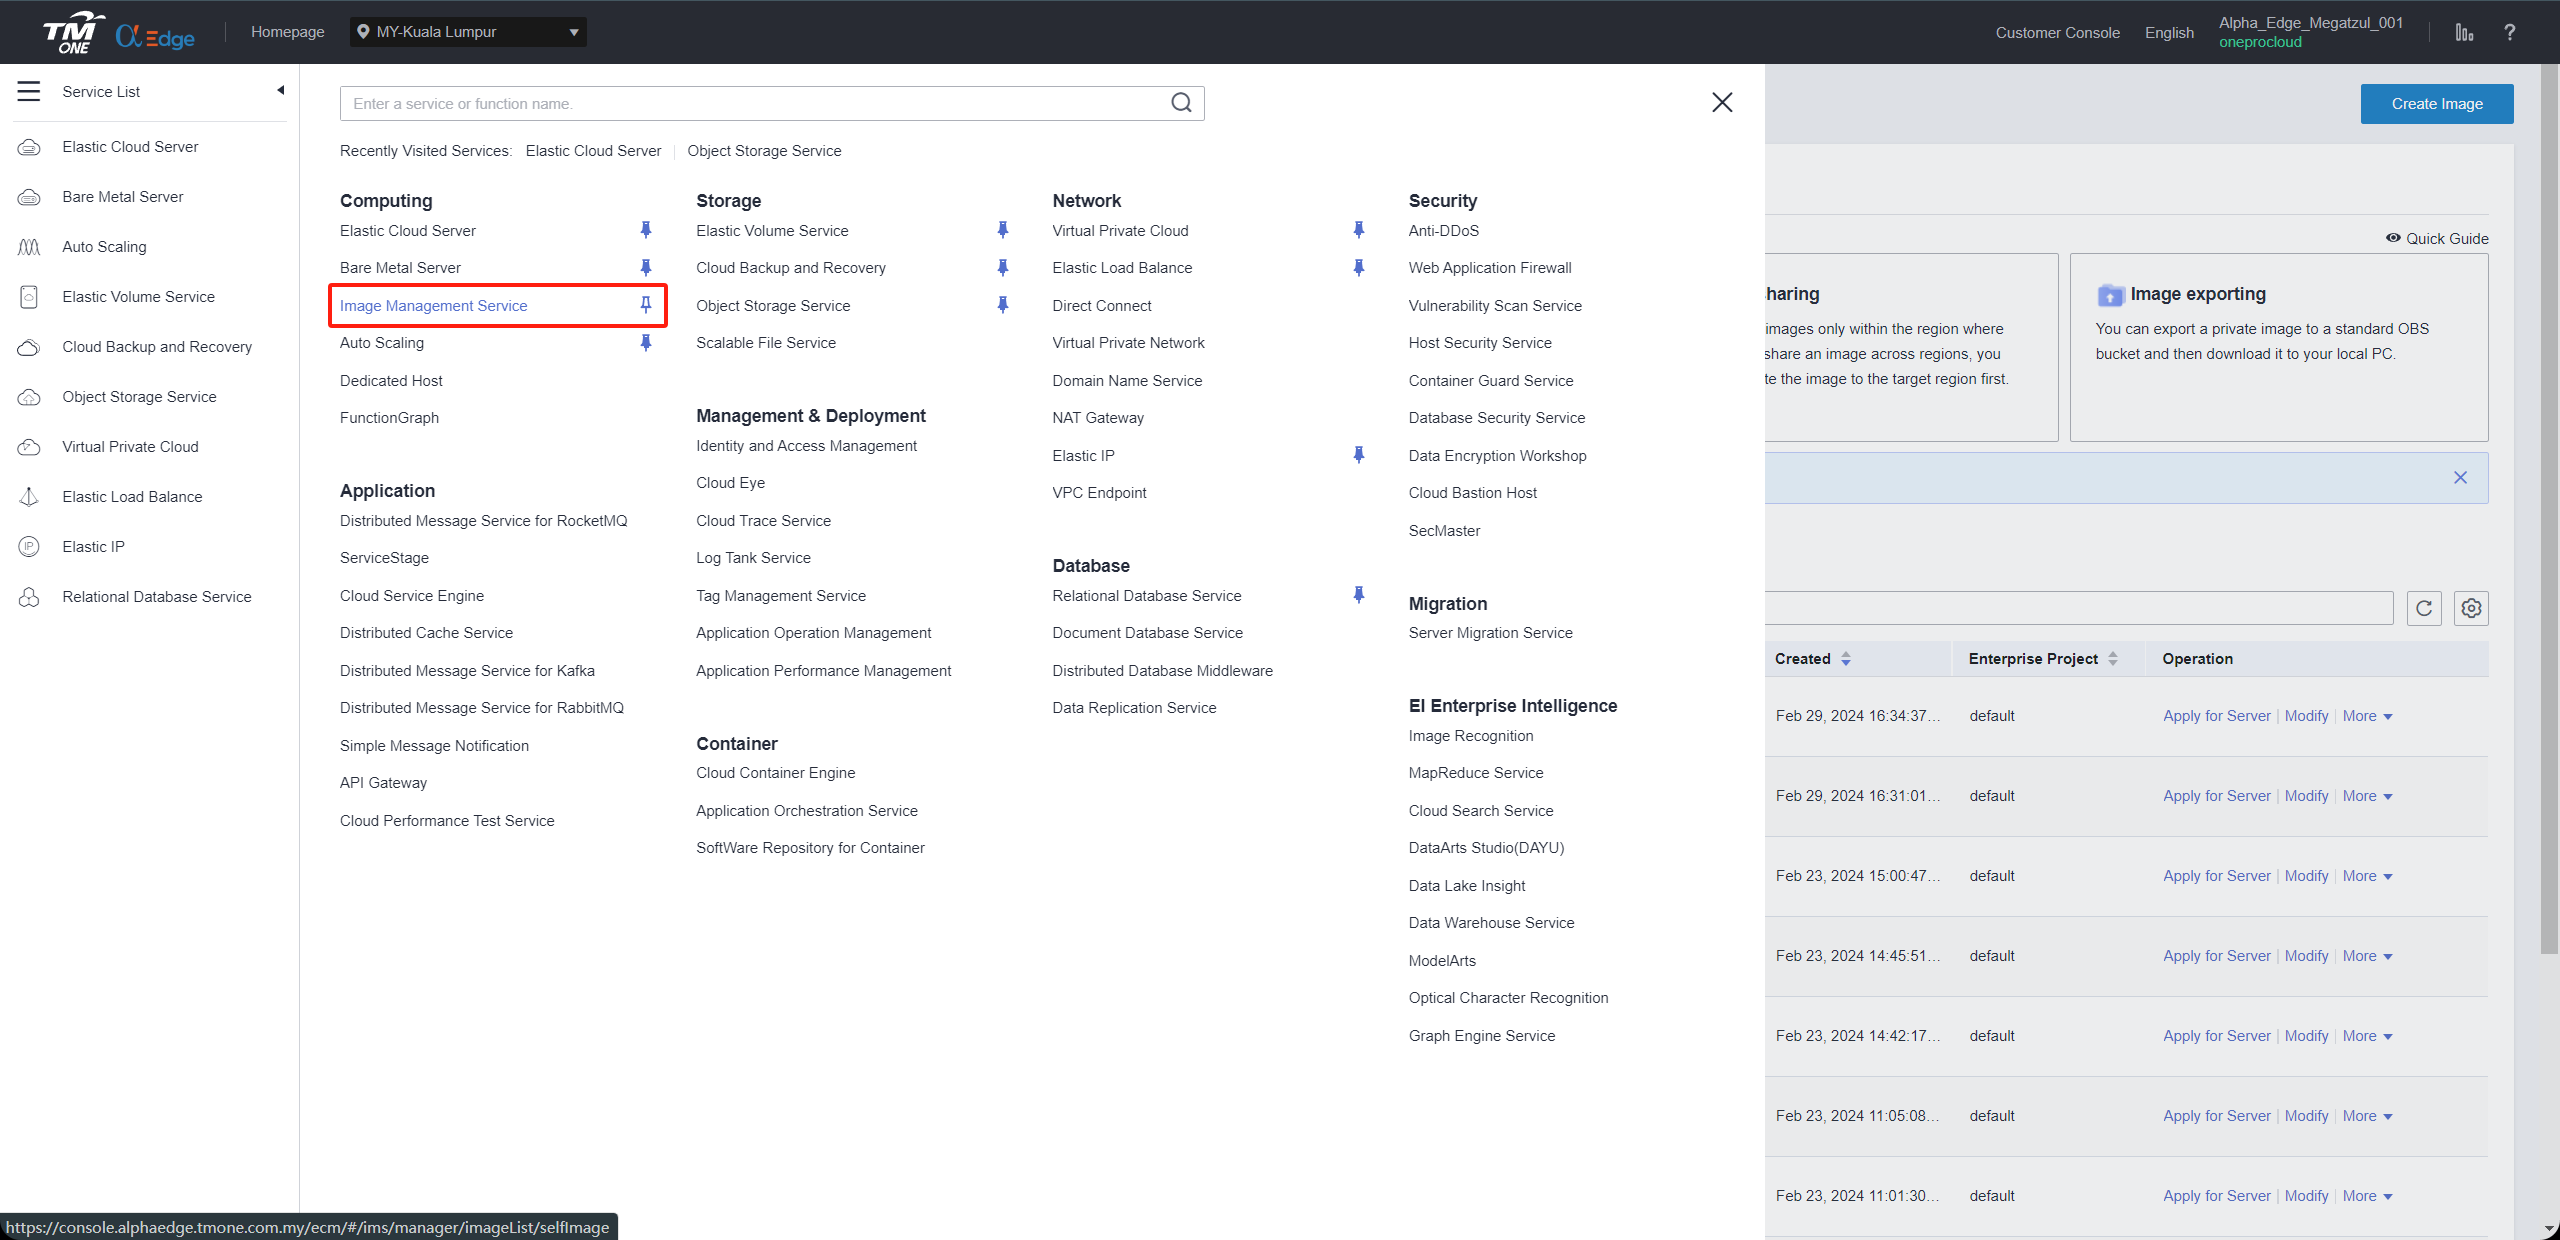Unpin Cloud Backup and Recovery in Storage

click(x=1003, y=267)
